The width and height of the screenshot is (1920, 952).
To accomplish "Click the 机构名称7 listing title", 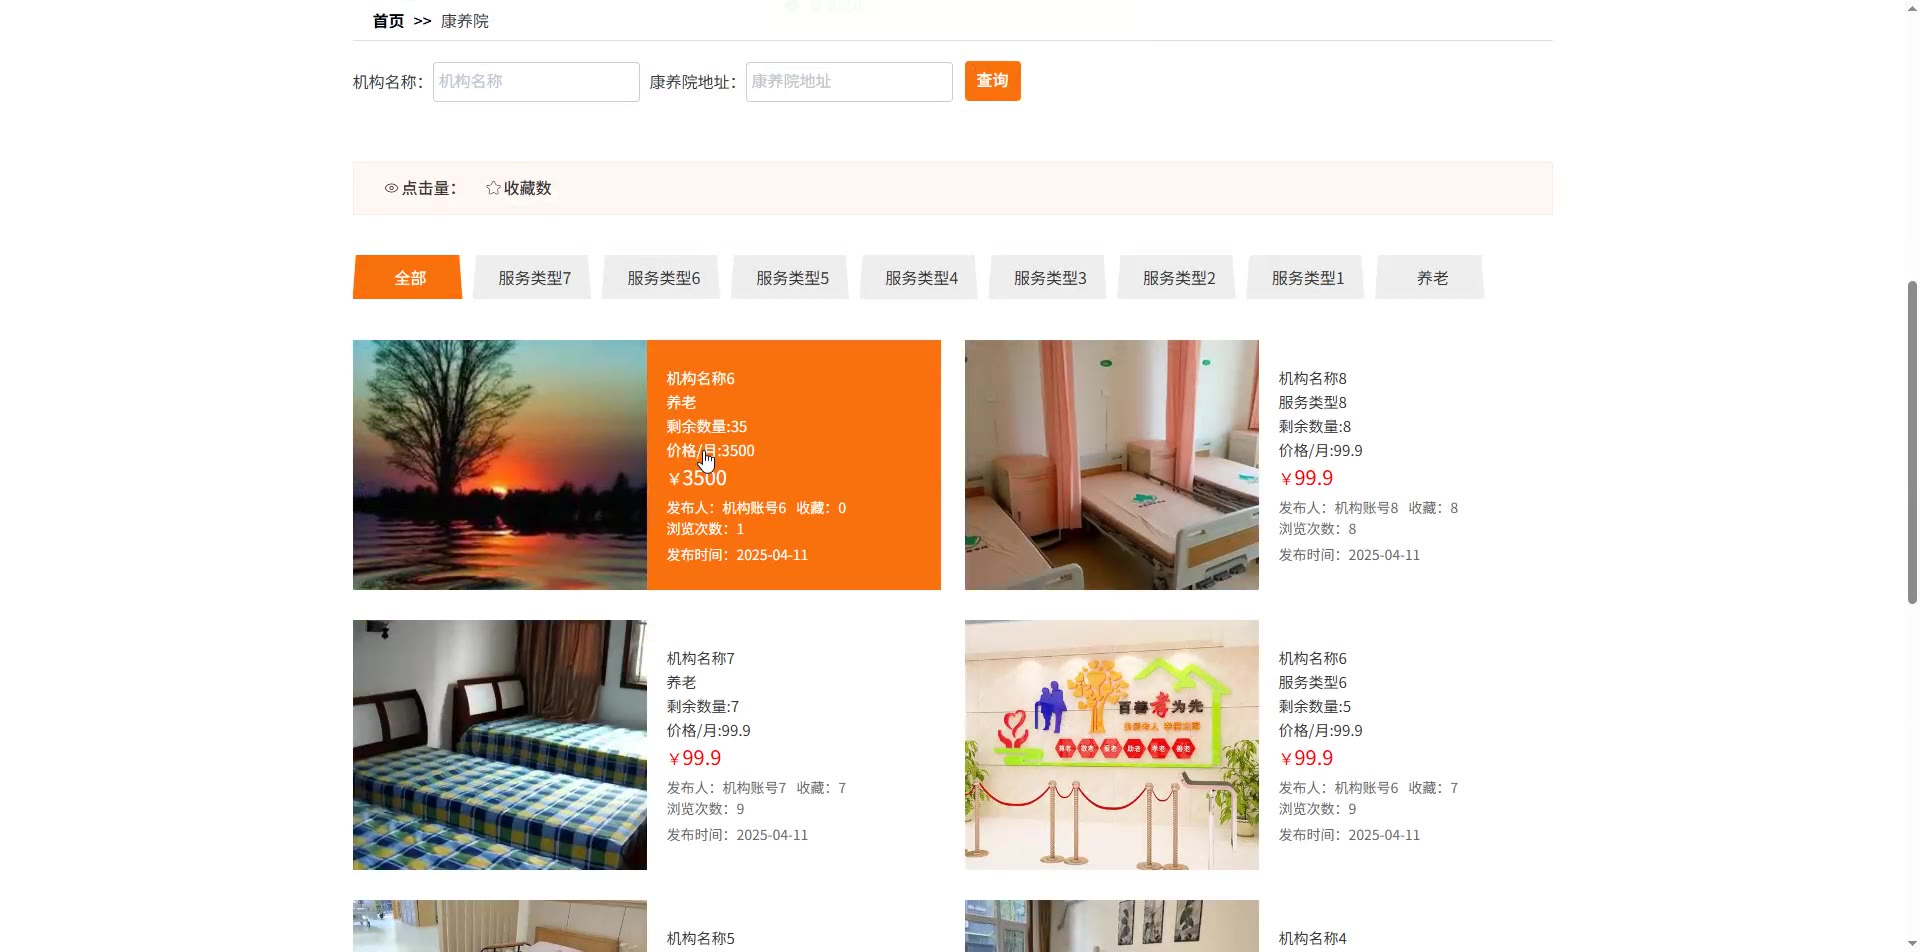I will (x=700, y=659).
